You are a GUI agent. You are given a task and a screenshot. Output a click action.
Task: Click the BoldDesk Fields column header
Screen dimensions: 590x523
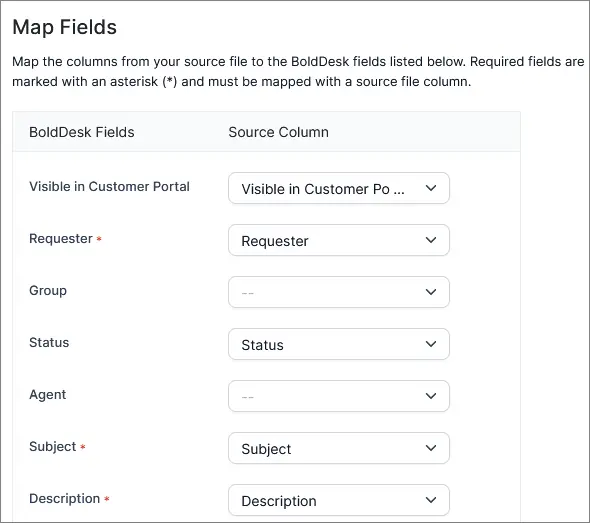pos(82,132)
